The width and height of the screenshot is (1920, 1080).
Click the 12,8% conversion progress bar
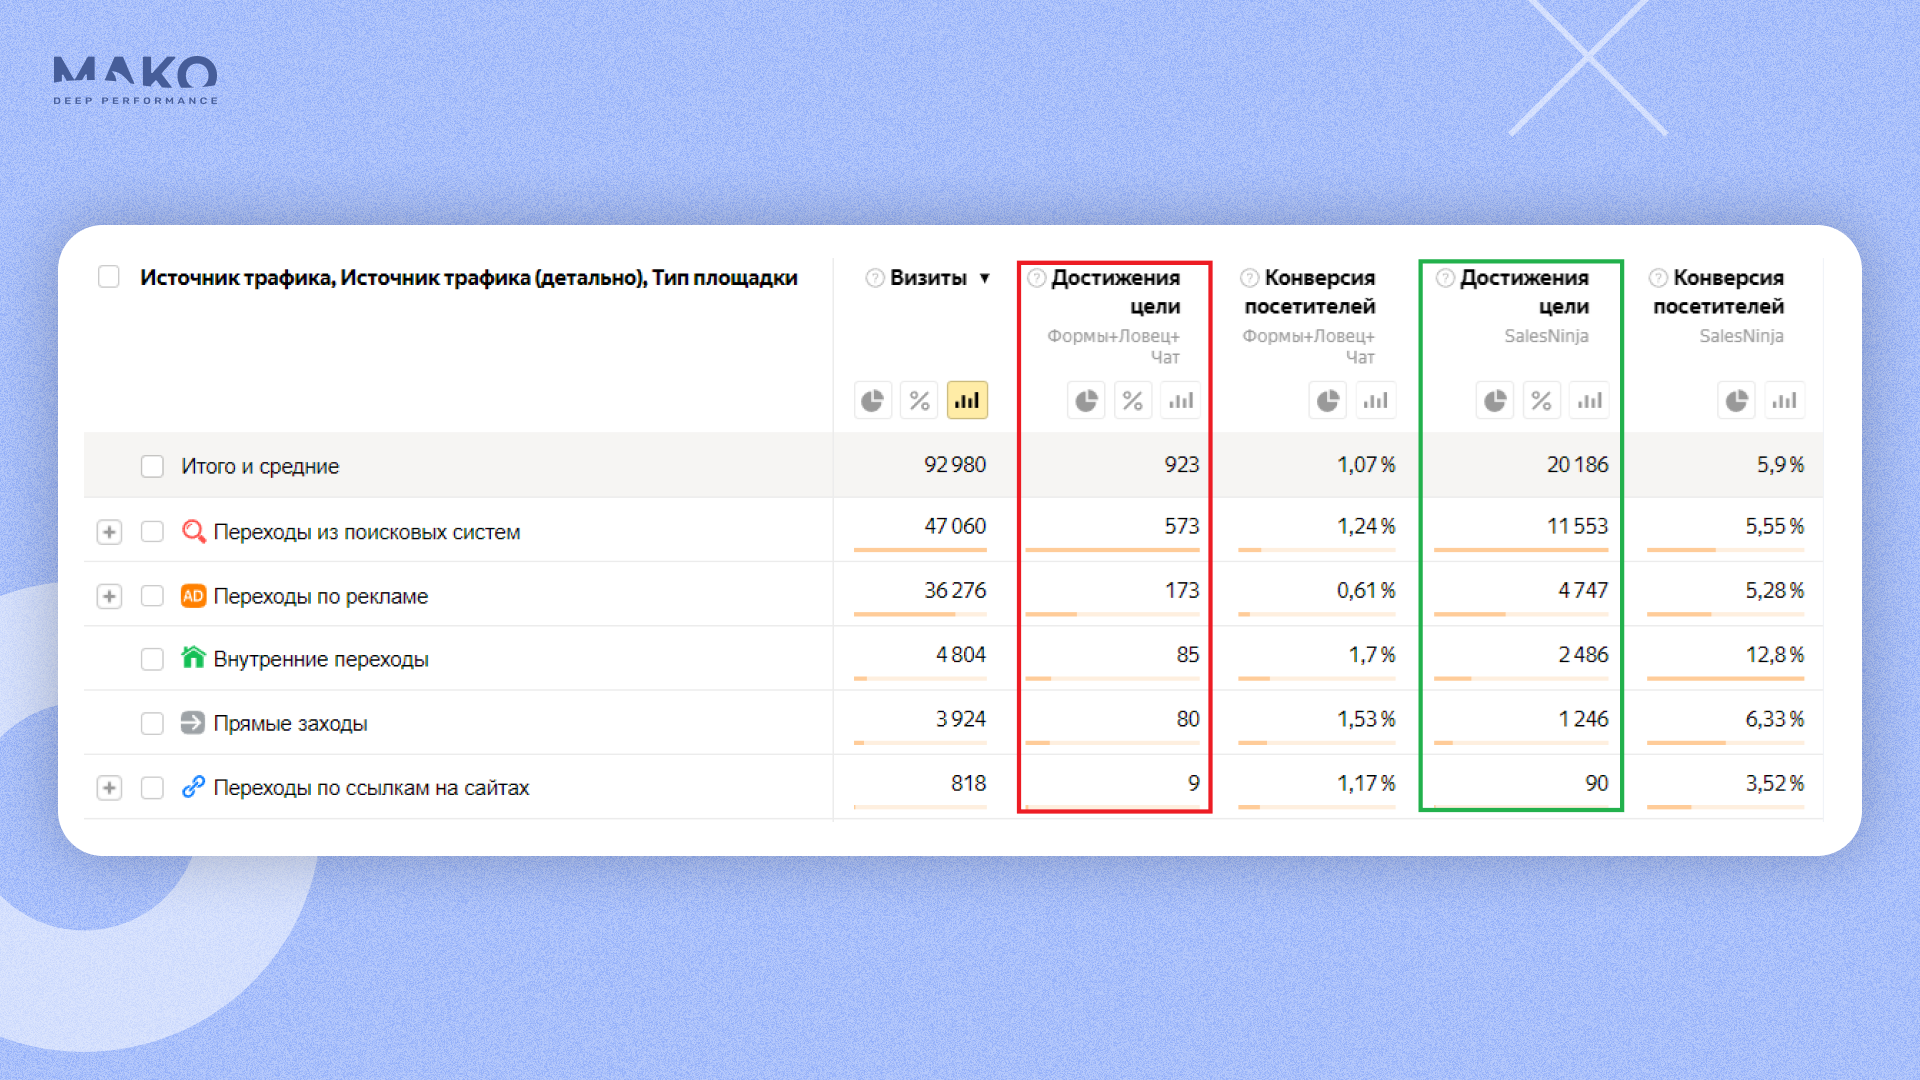1725,679
